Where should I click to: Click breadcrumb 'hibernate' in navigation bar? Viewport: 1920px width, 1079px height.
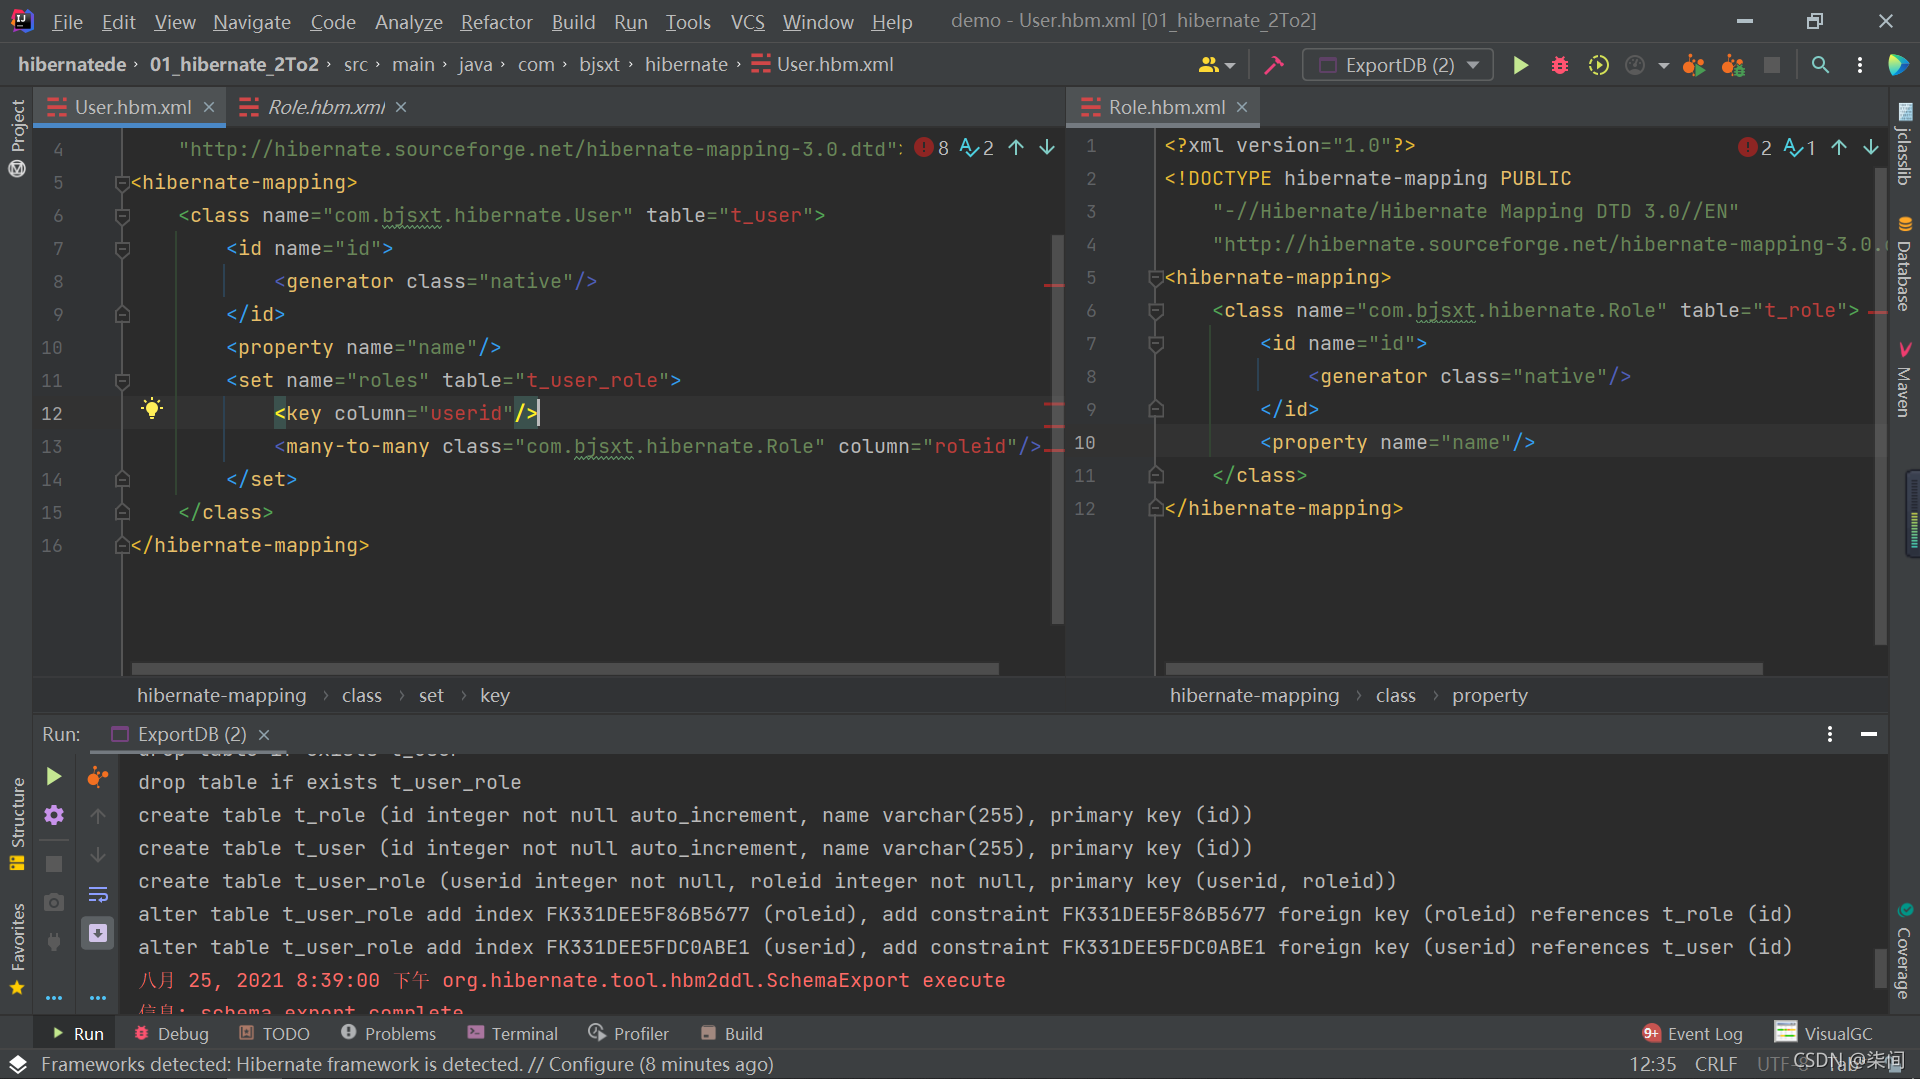point(686,65)
